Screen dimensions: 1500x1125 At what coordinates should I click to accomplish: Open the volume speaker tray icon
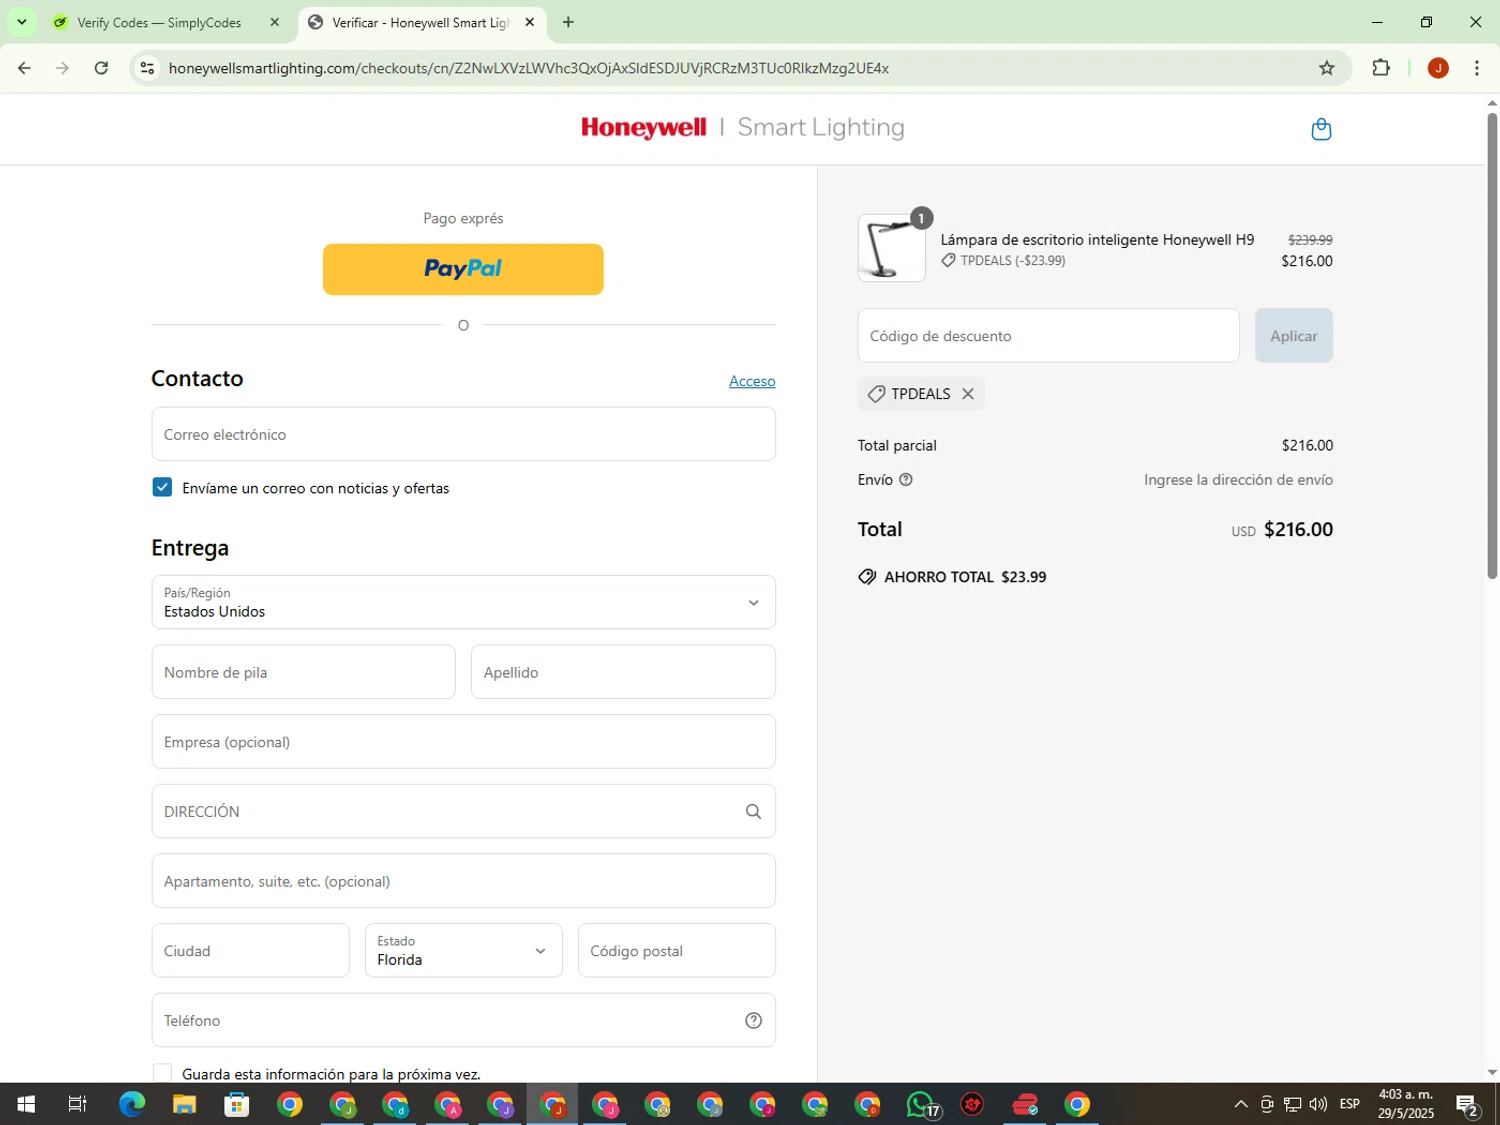coord(1318,1104)
